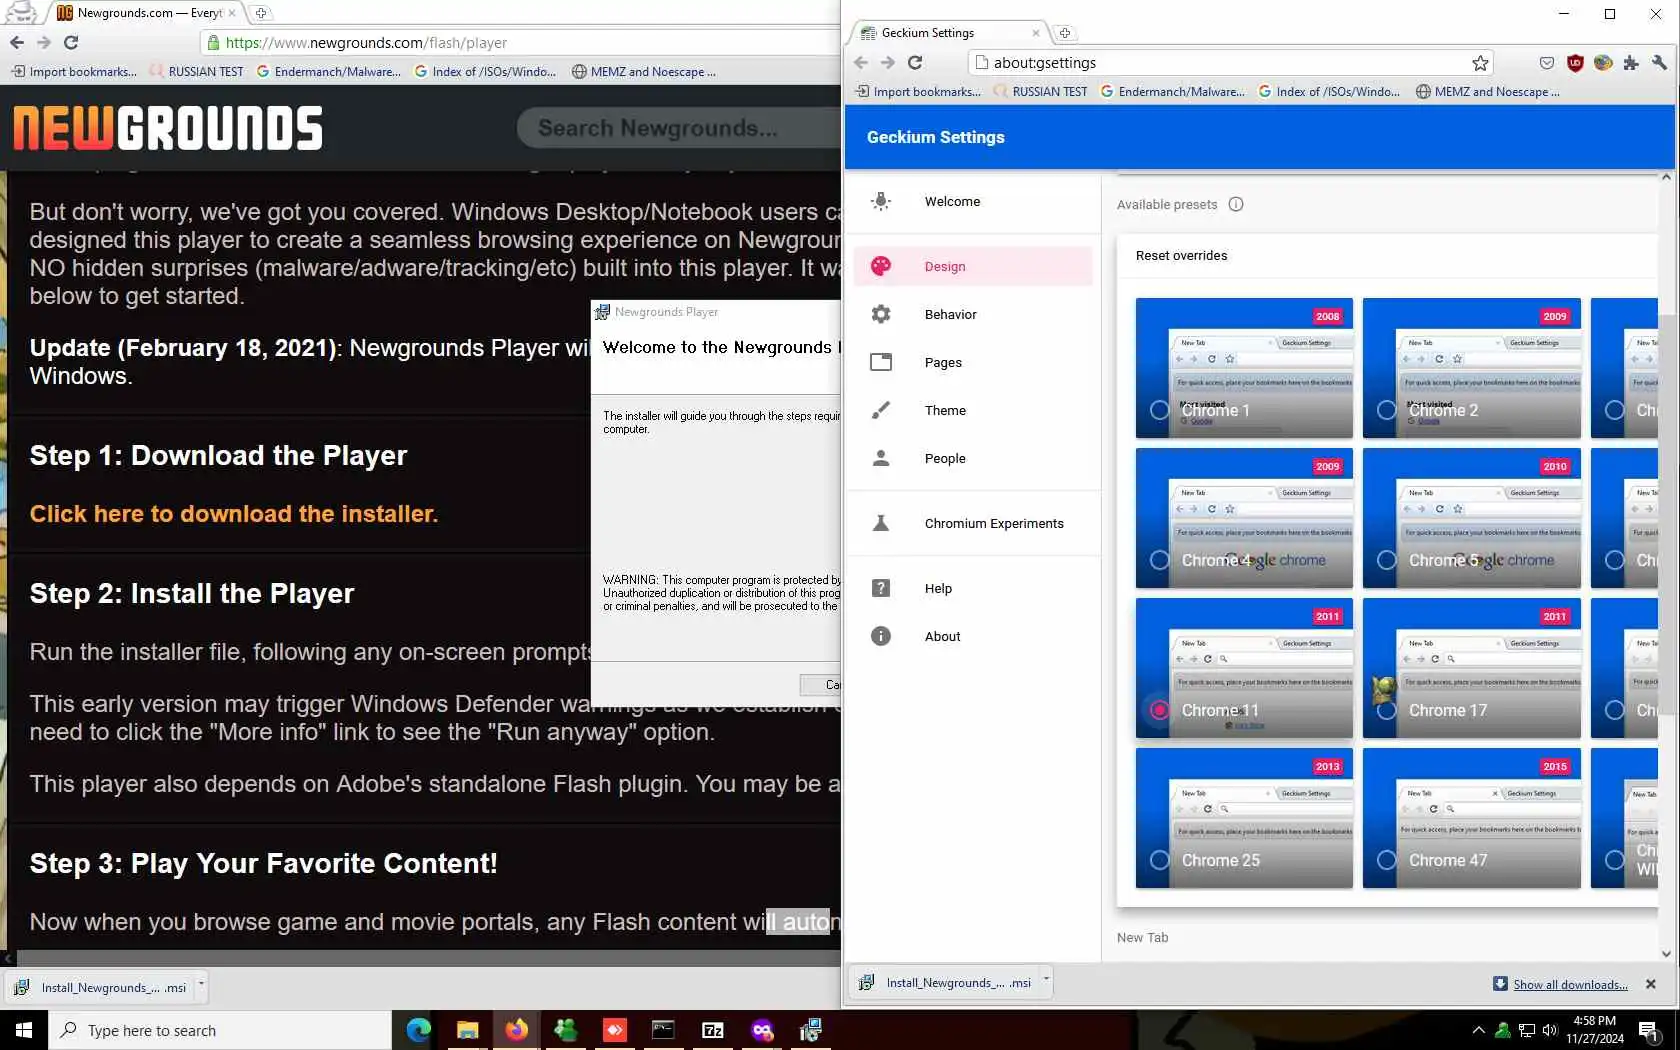Image resolution: width=1680 pixels, height=1050 pixels.
Task: Go forward in the Geckium Settings window
Action: (888, 62)
